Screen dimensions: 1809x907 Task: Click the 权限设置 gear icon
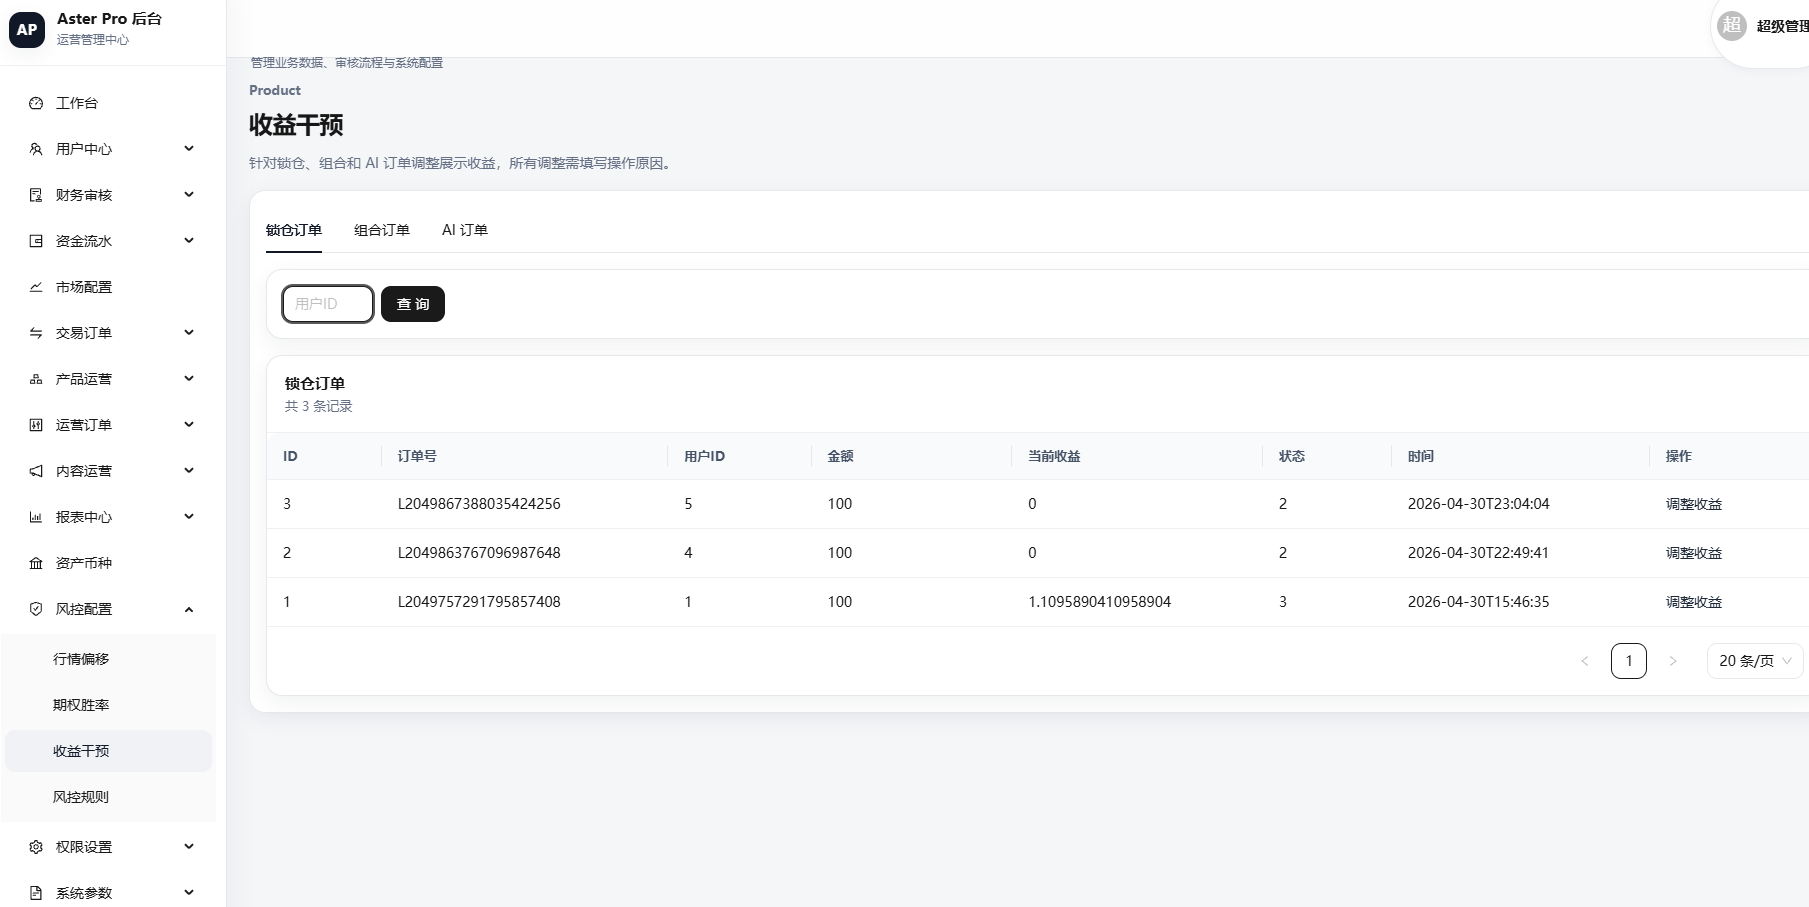[36, 847]
